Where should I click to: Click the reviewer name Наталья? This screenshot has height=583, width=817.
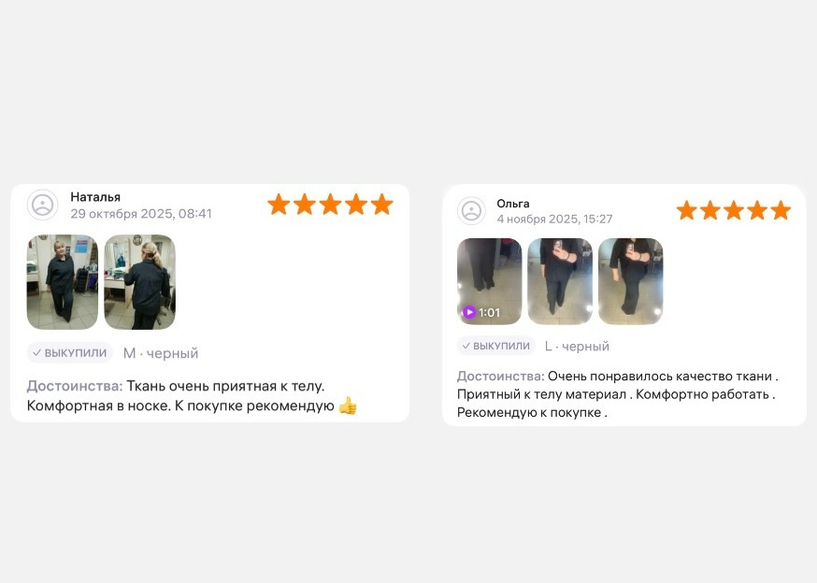pos(95,197)
